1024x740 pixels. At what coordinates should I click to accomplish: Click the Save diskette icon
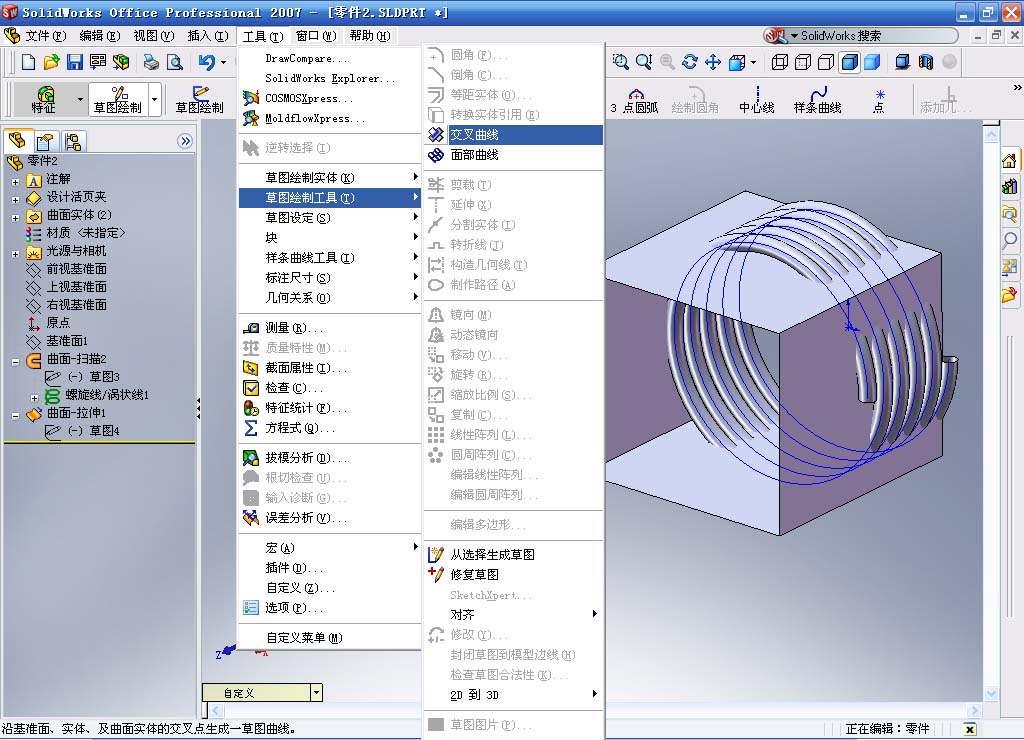click(74, 63)
